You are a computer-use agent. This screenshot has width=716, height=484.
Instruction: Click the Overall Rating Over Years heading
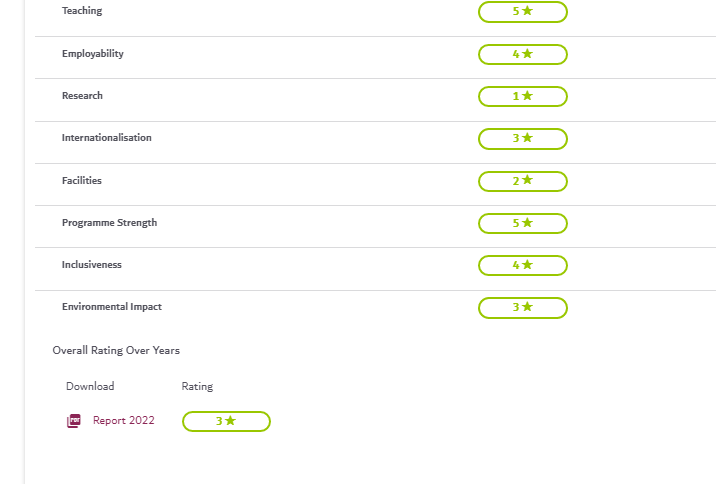116,351
